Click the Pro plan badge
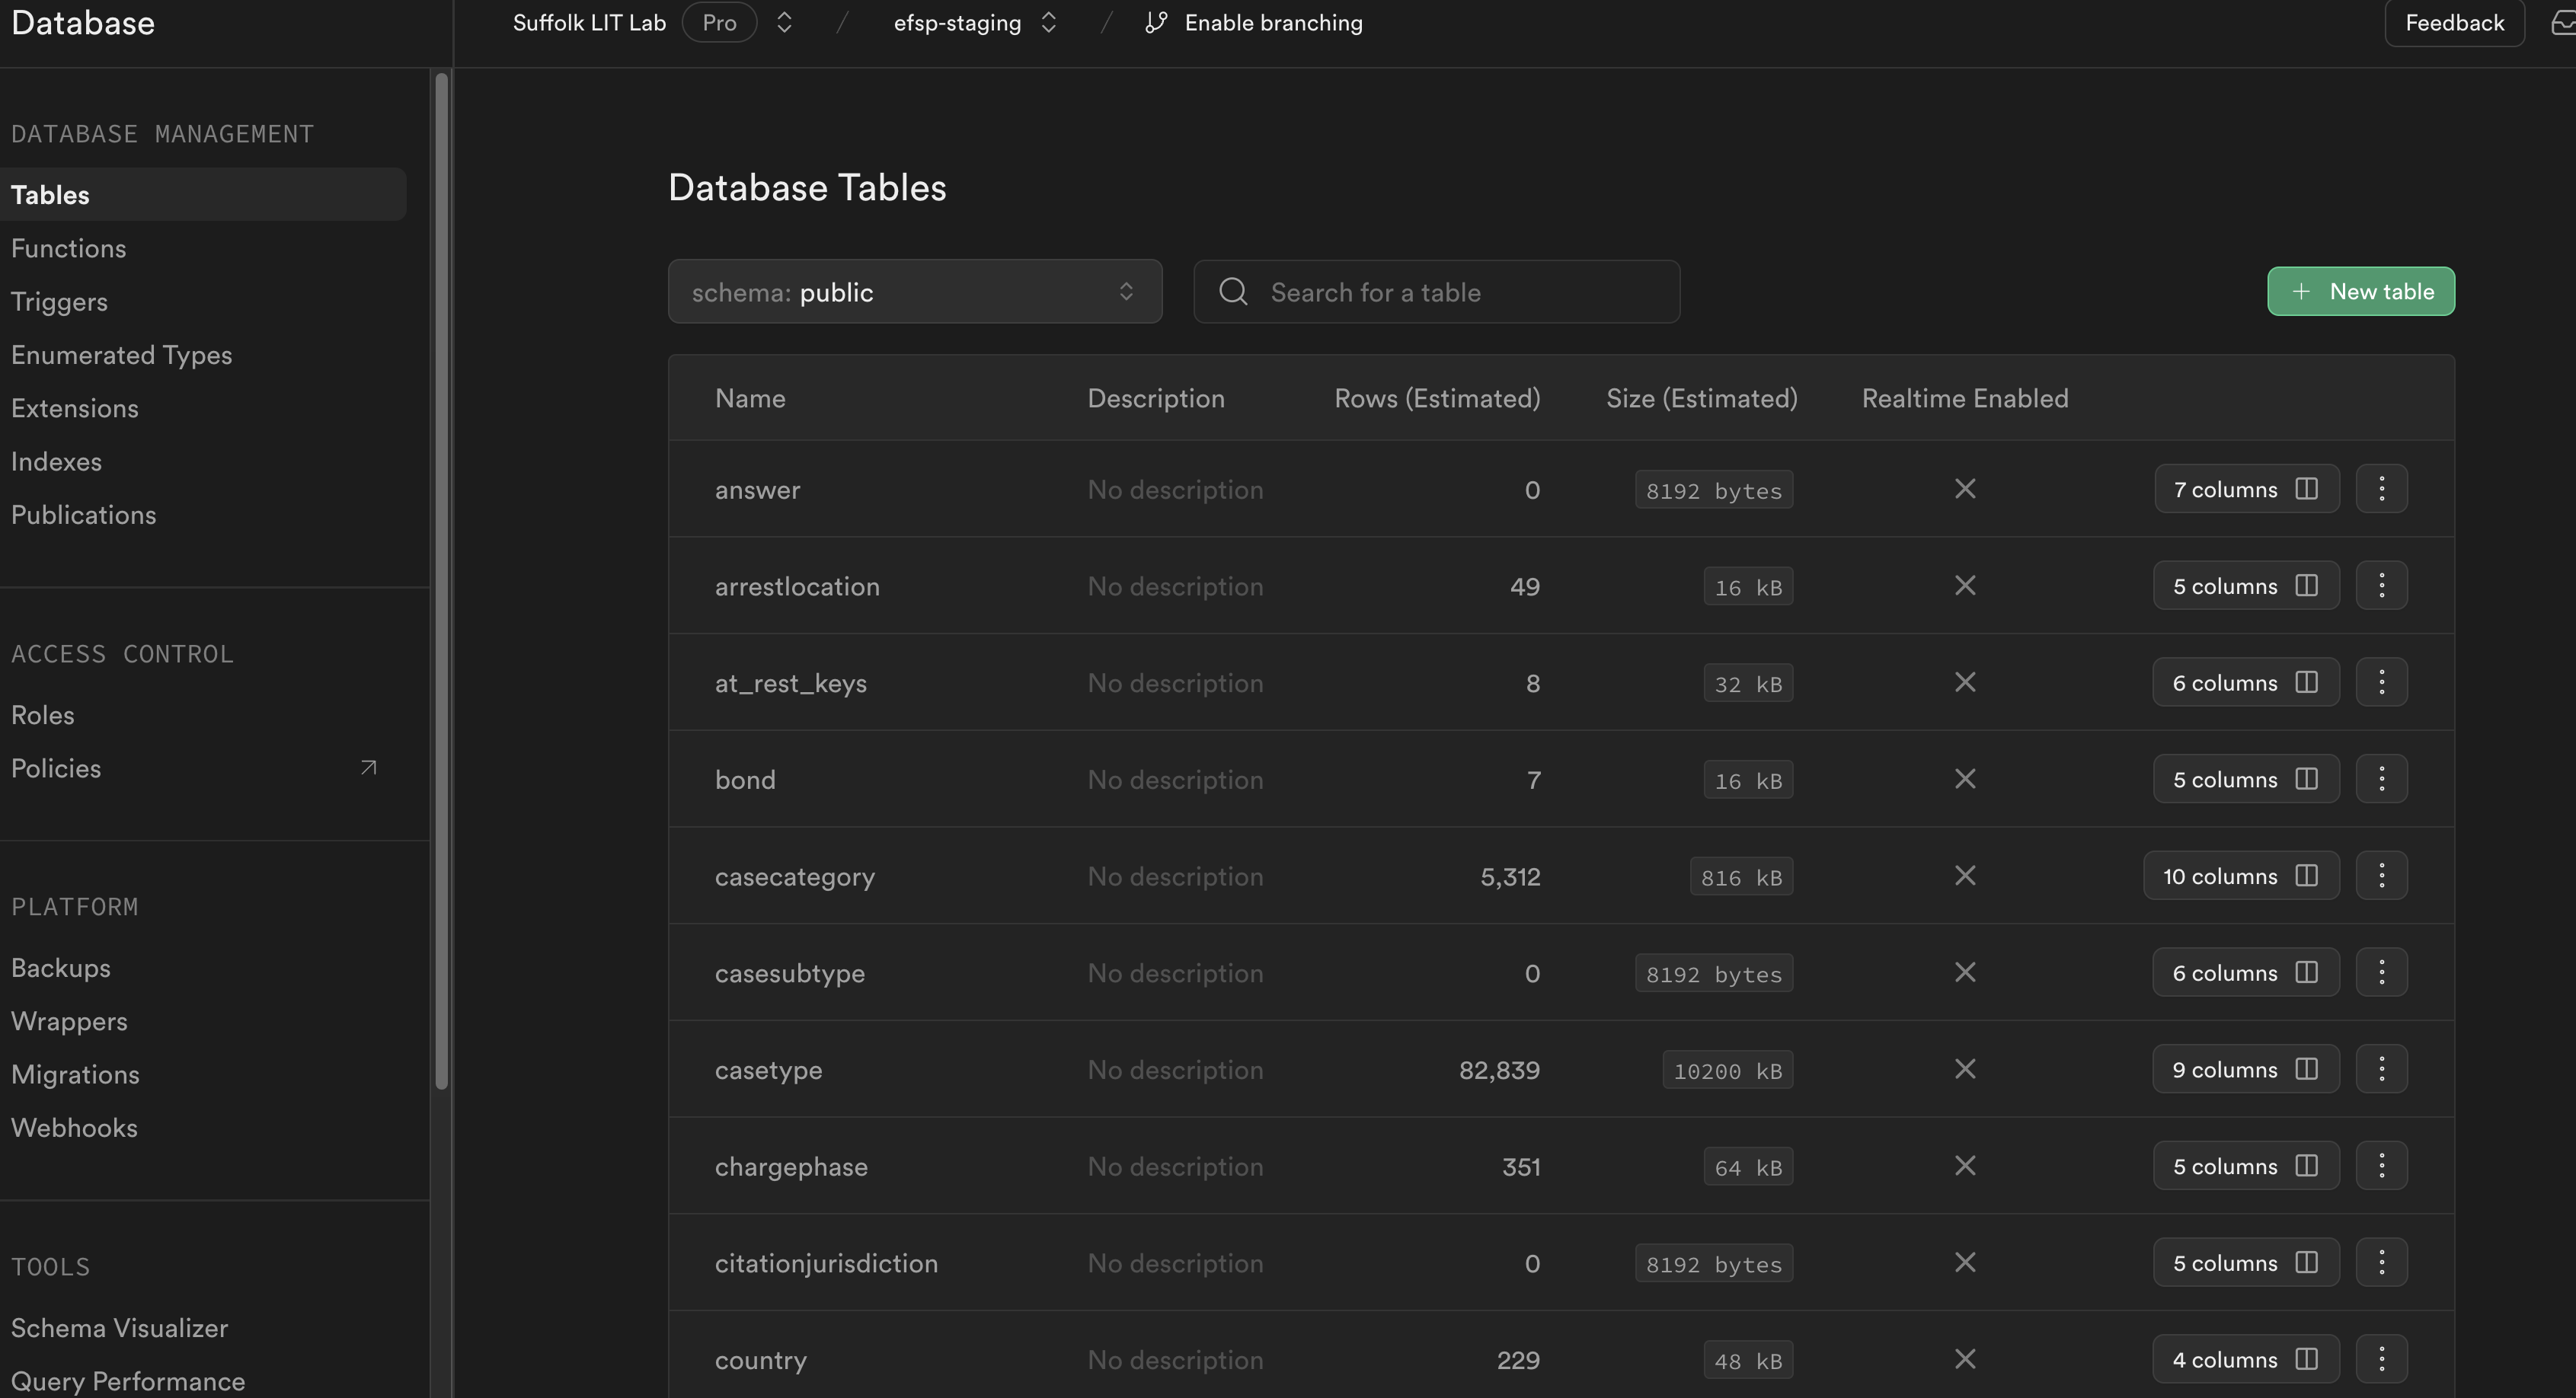This screenshot has width=2576, height=1398. pyautogui.click(x=719, y=23)
